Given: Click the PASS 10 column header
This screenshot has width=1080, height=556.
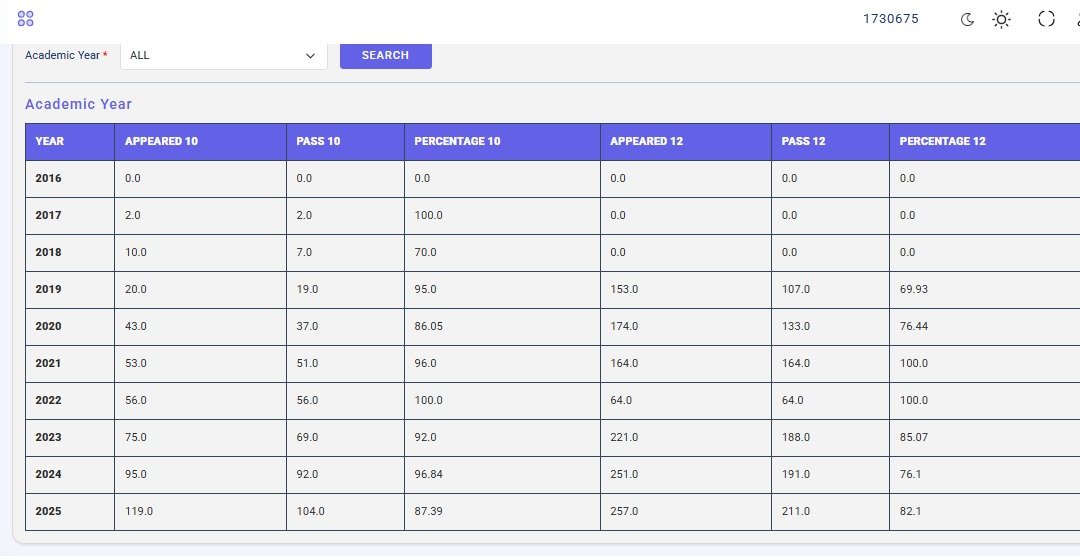Looking at the screenshot, I should 318,141.
